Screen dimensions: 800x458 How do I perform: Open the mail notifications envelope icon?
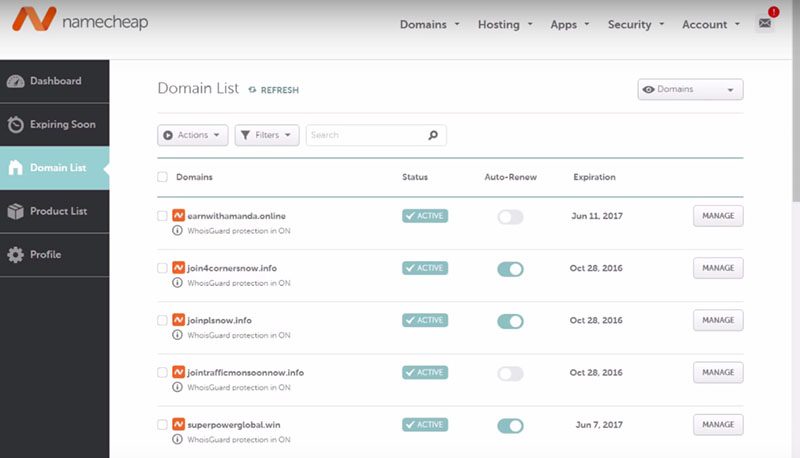tap(765, 23)
